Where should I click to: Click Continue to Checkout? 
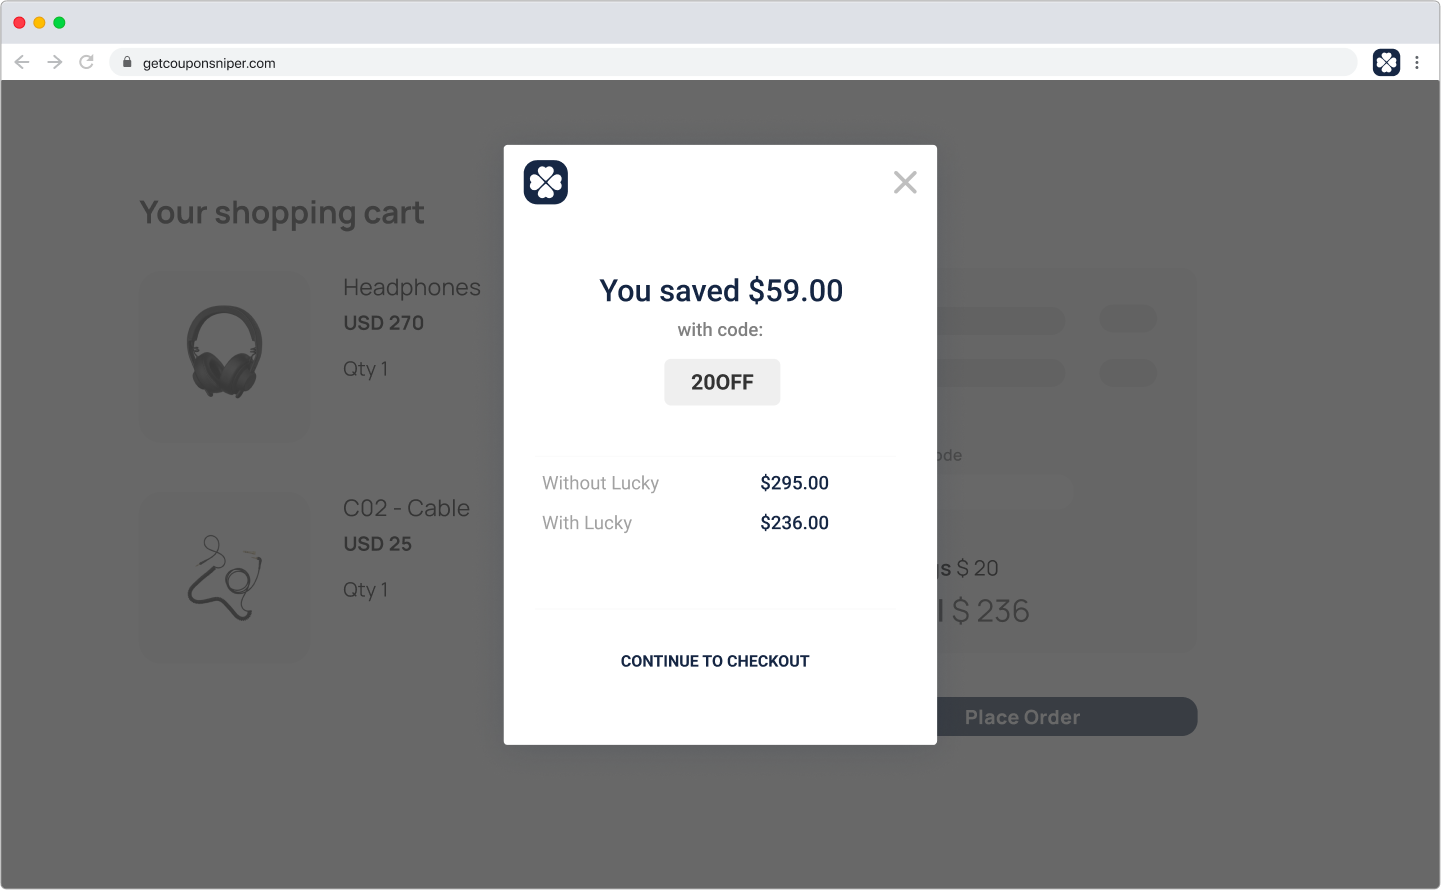(x=715, y=661)
